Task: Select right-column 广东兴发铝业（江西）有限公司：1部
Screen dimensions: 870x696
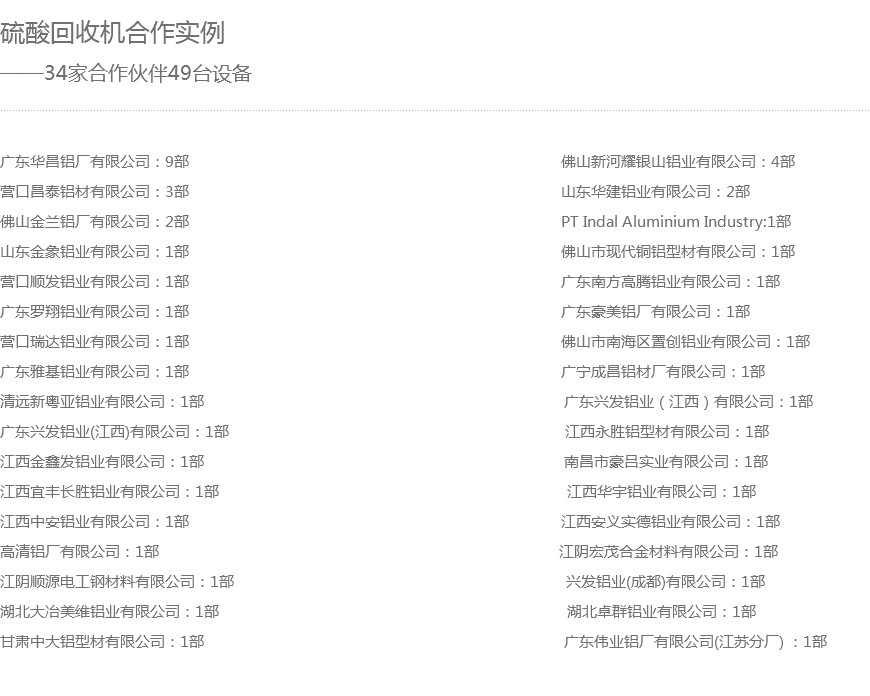Action: click(x=689, y=401)
